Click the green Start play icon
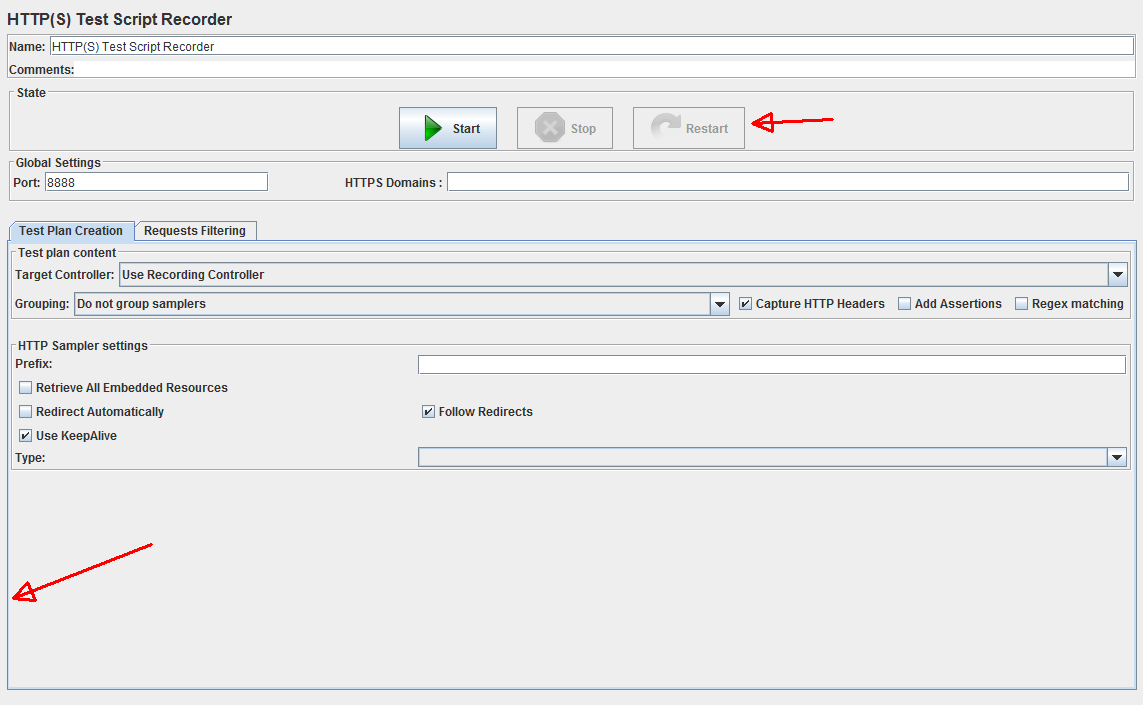 [432, 128]
